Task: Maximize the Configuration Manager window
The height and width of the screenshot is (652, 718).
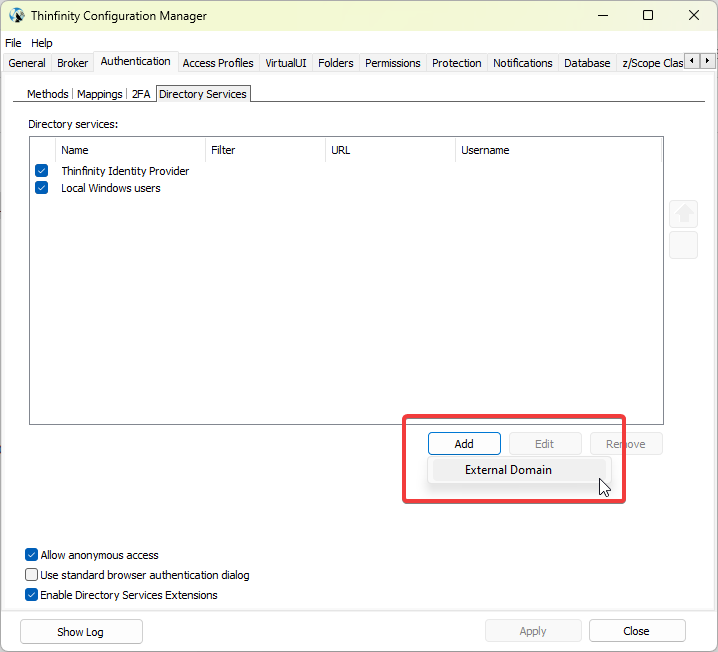Action: 648,16
